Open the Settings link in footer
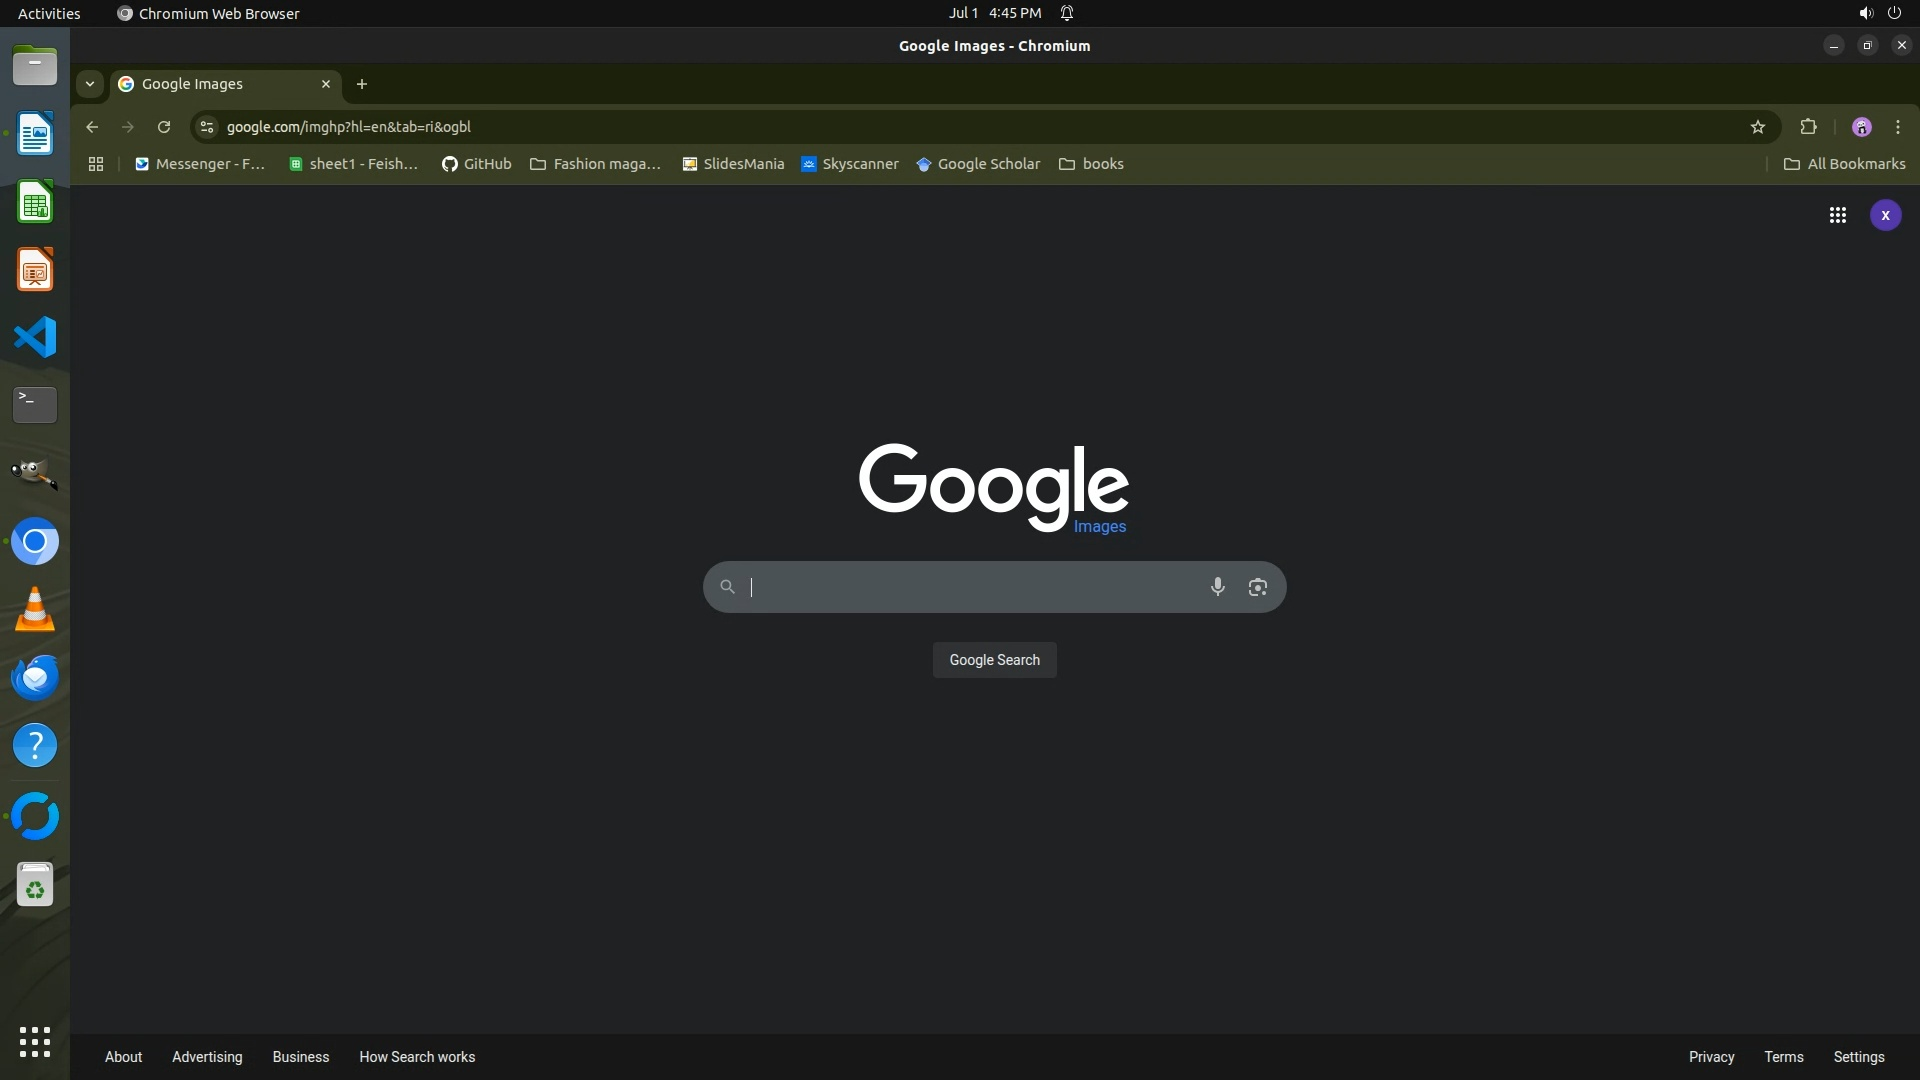Image resolution: width=1920 pixels, height=1080 pixels. coord(1858,1057)
